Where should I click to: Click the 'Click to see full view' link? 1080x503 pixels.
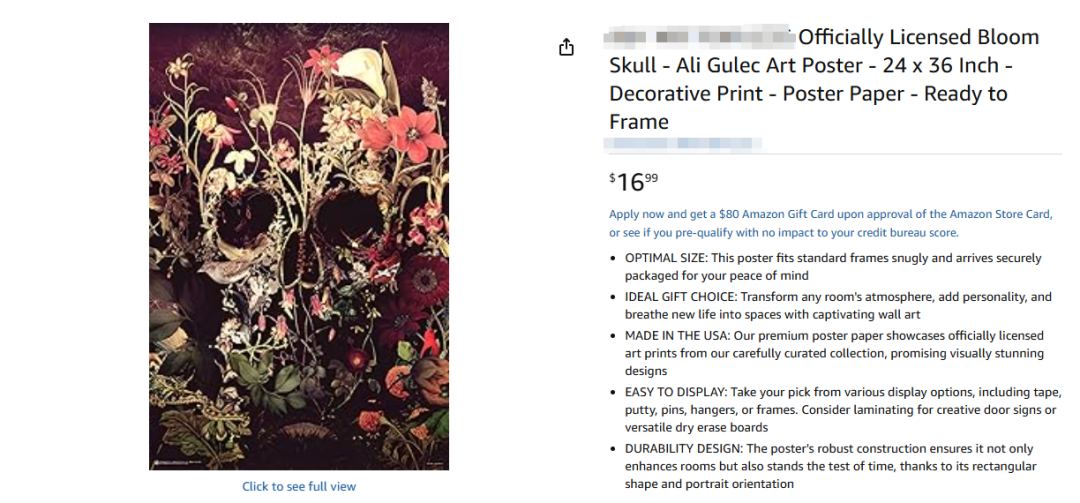tap(299, 487)
